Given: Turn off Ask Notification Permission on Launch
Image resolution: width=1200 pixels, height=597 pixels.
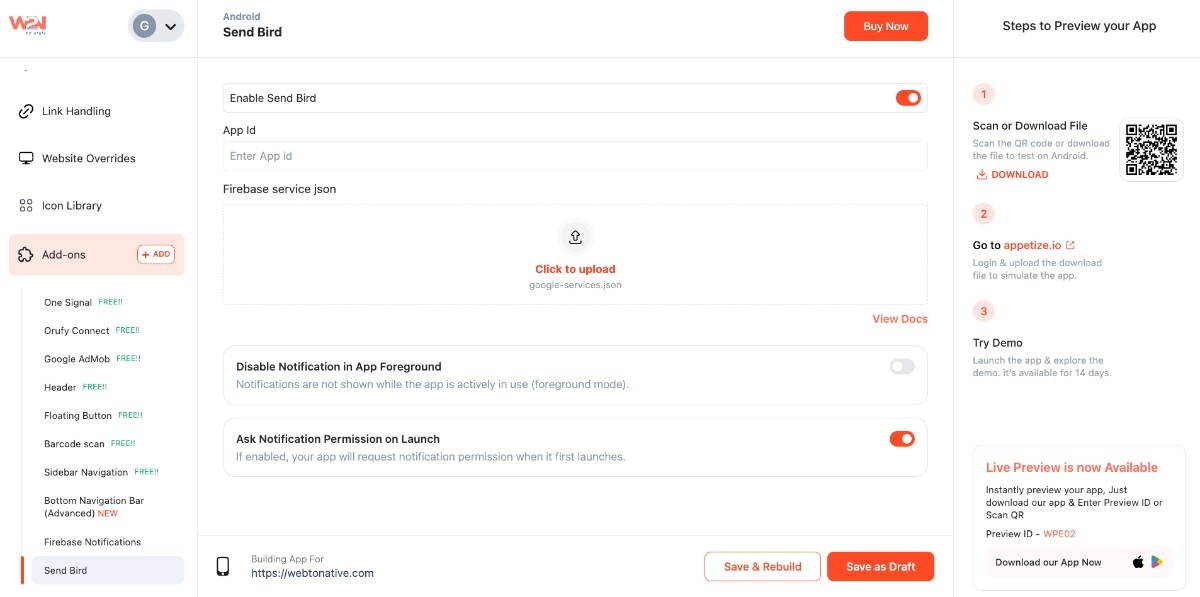Looking at the screenshot, I should [902, 439].
